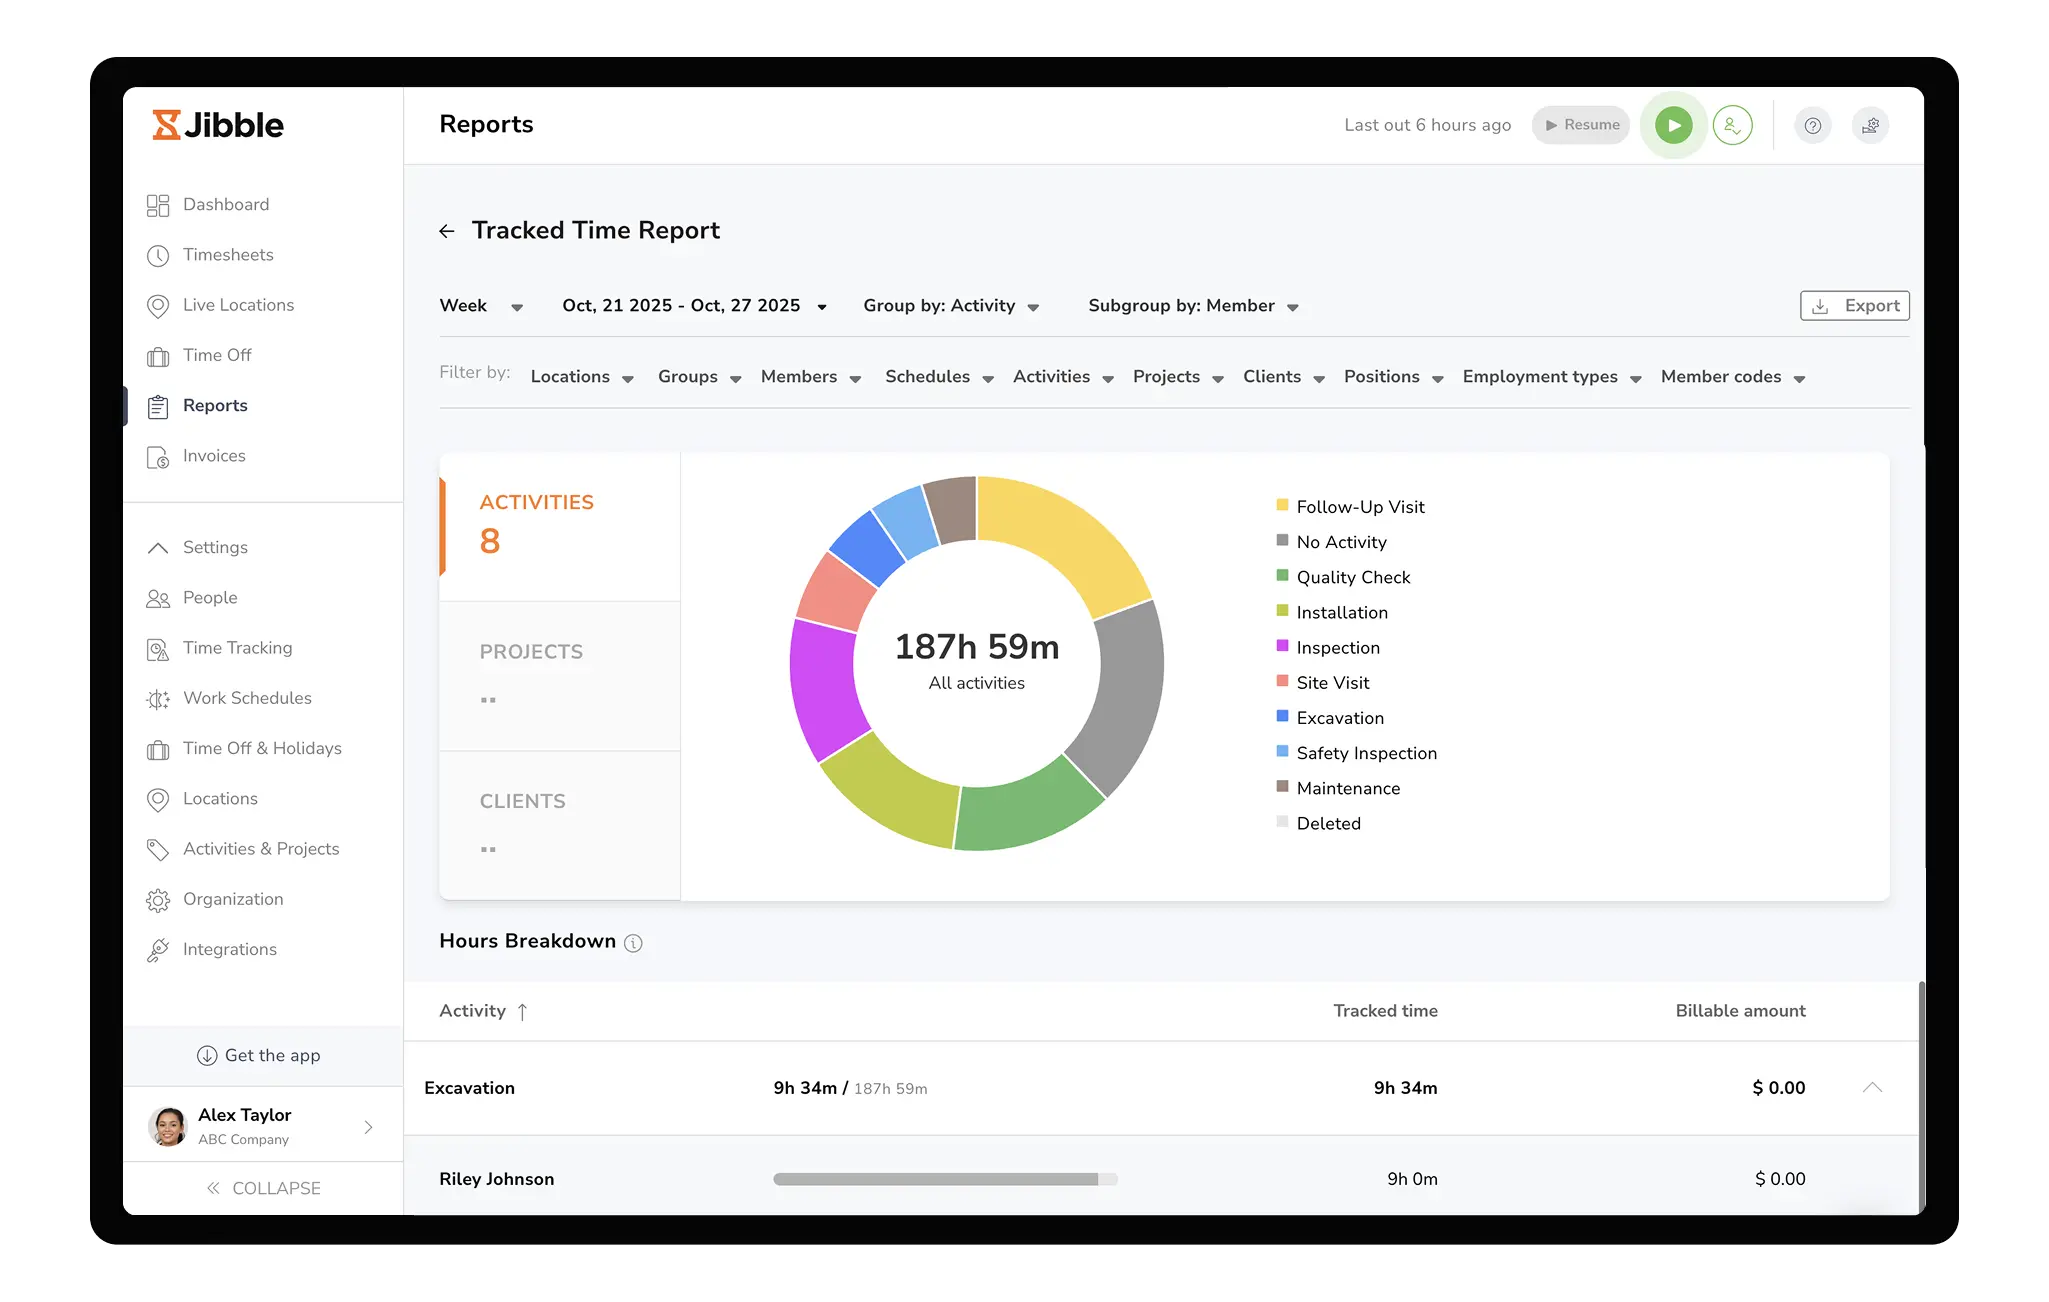Viewport: 2049px width, 1302px height.
Task: Open the Members filter dropdown
Action: pyautogui.click(x=811, y=377)
